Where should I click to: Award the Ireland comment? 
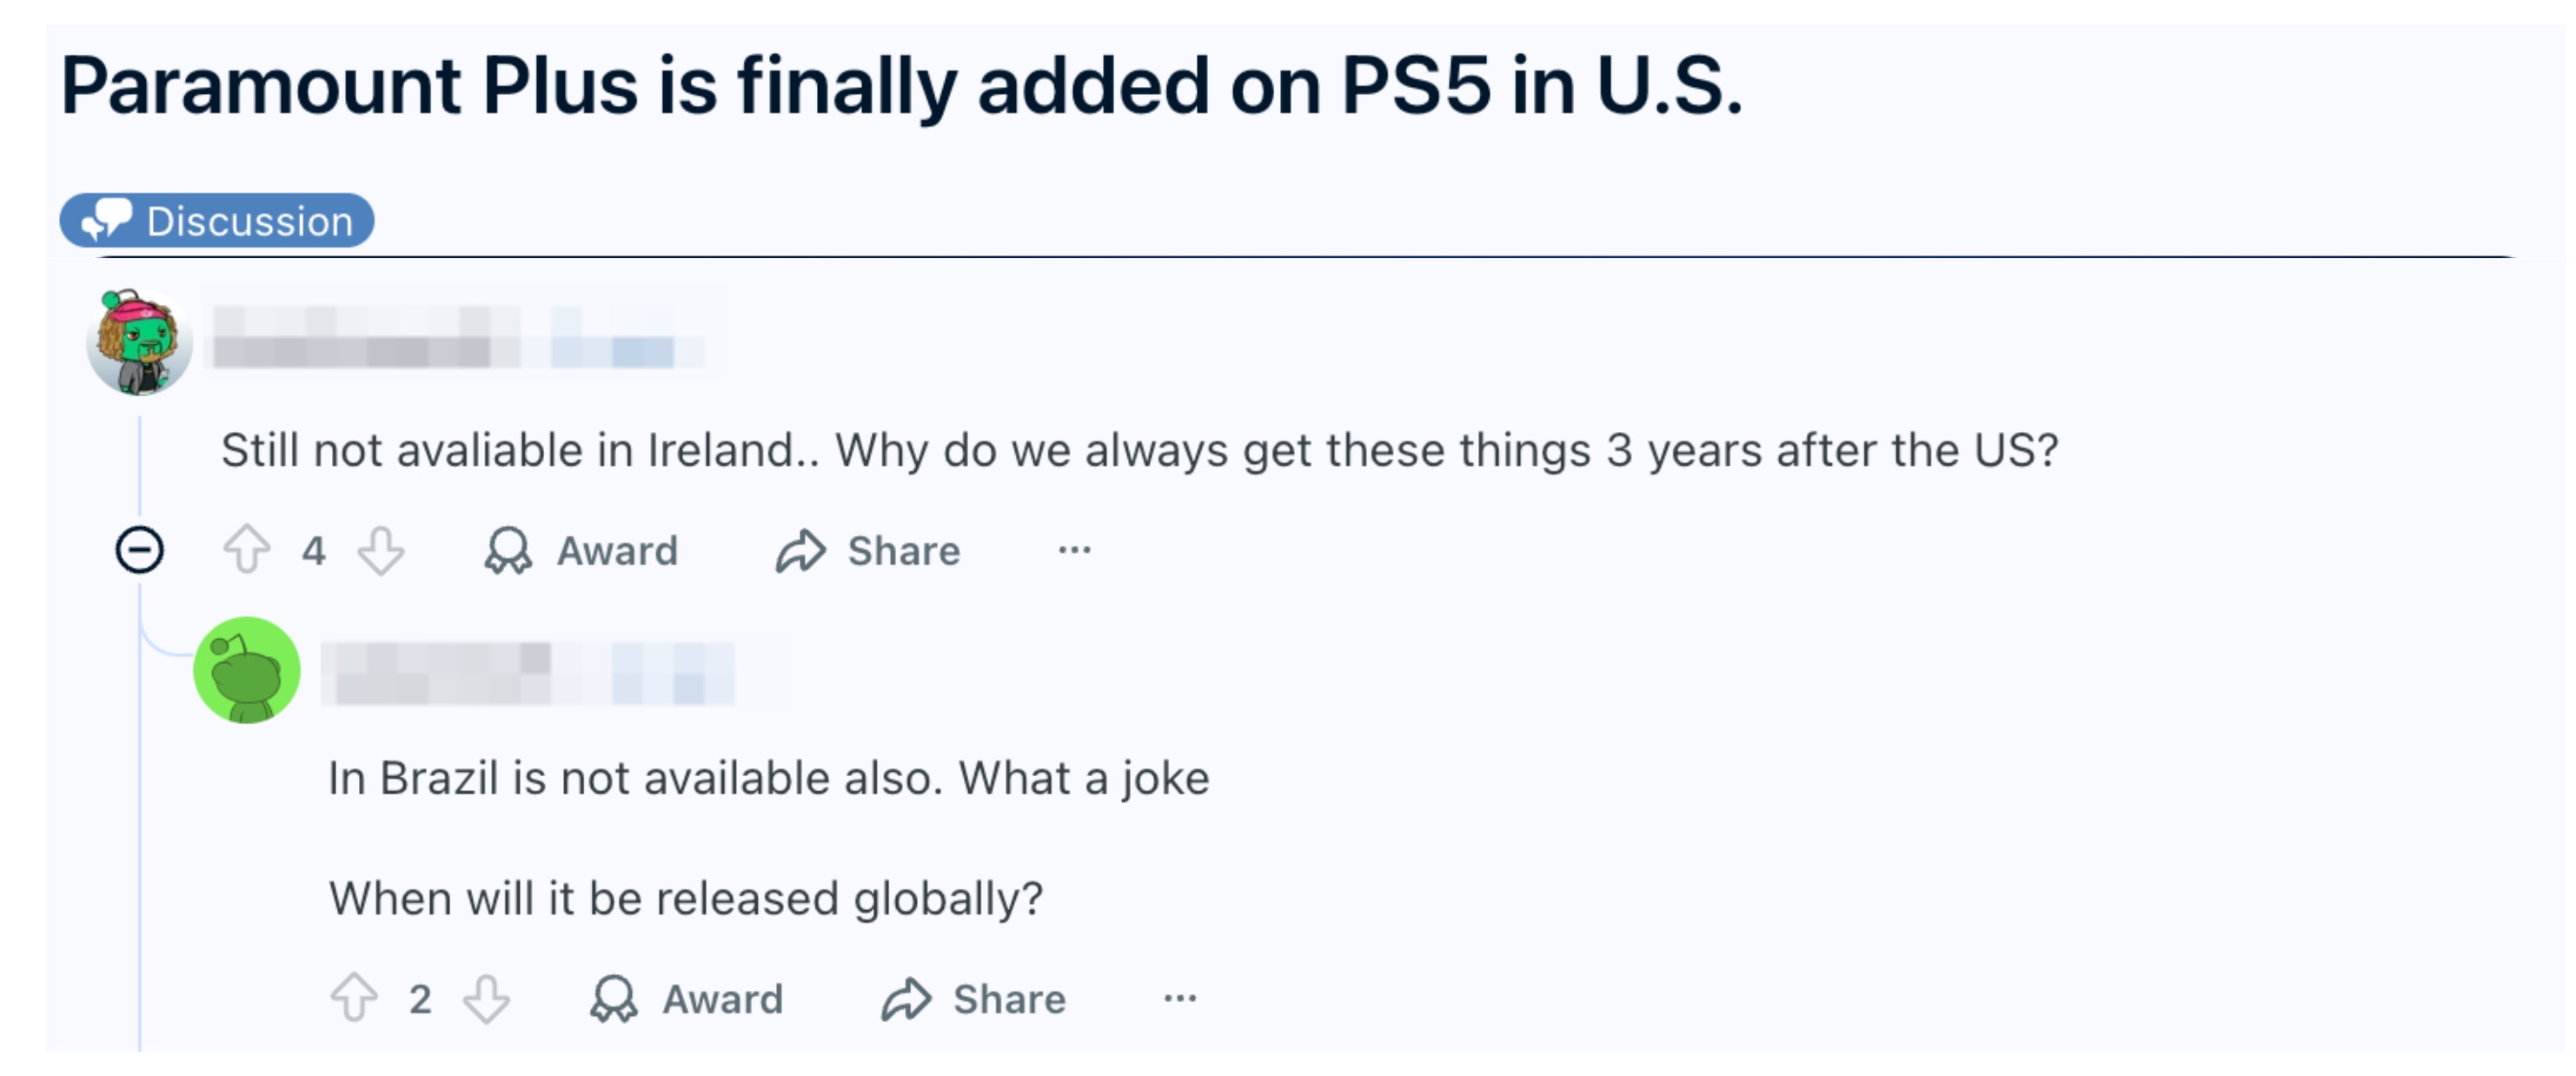(581, 550)
